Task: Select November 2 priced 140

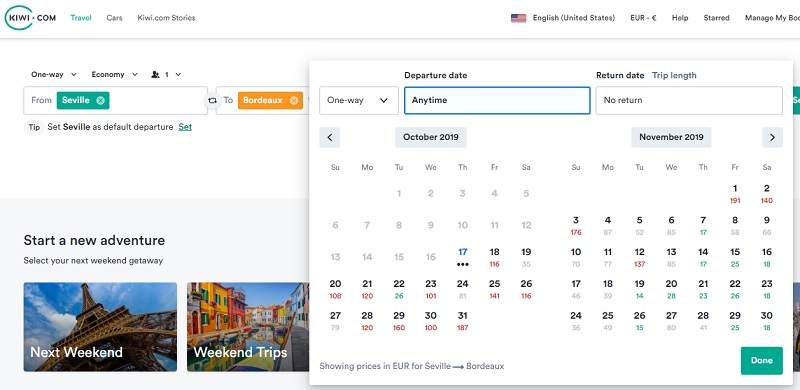Action: click(767, 193)
